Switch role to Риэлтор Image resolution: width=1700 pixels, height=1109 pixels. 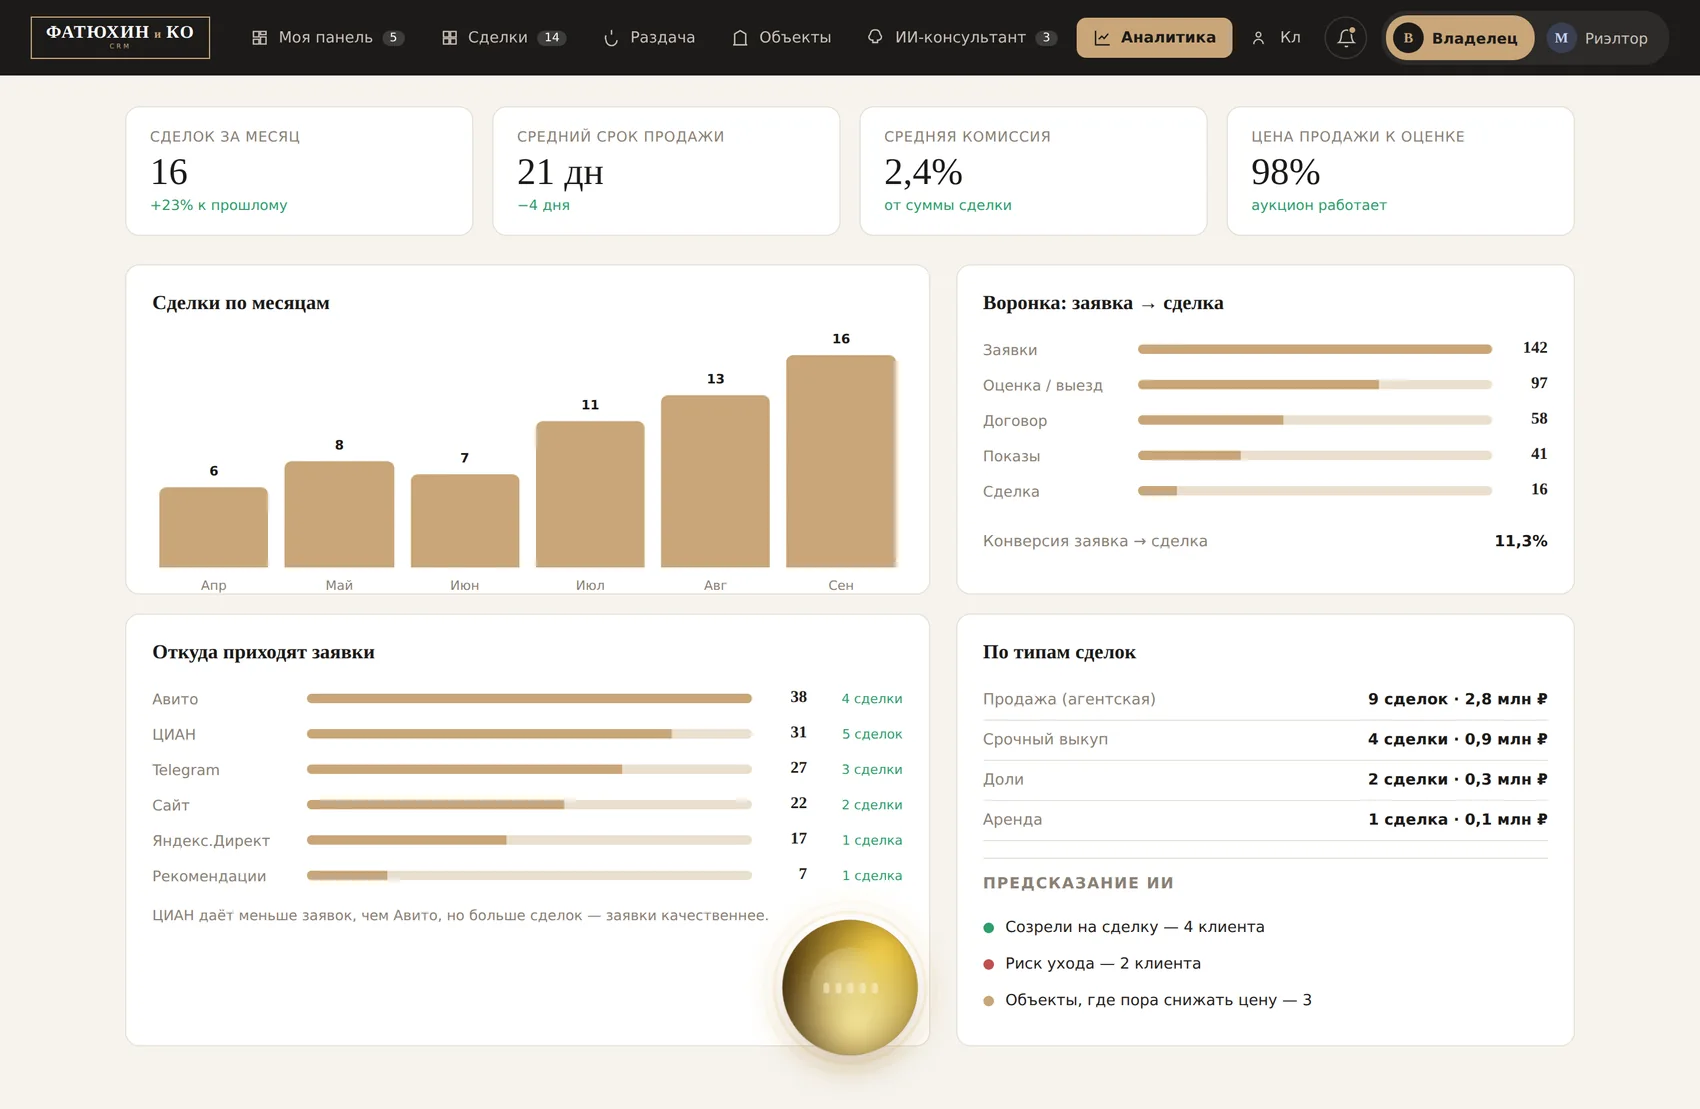pos(1598,38)
